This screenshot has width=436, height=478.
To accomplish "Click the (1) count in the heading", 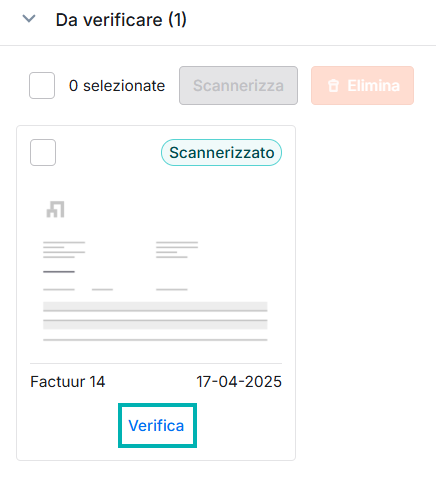I will point(177,20).
